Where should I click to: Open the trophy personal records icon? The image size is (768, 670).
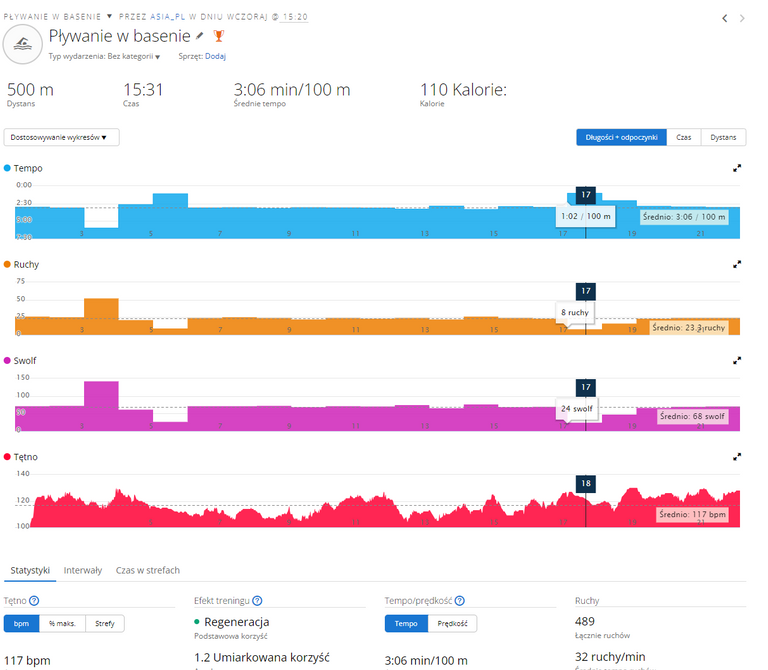(x=218, y=36)
